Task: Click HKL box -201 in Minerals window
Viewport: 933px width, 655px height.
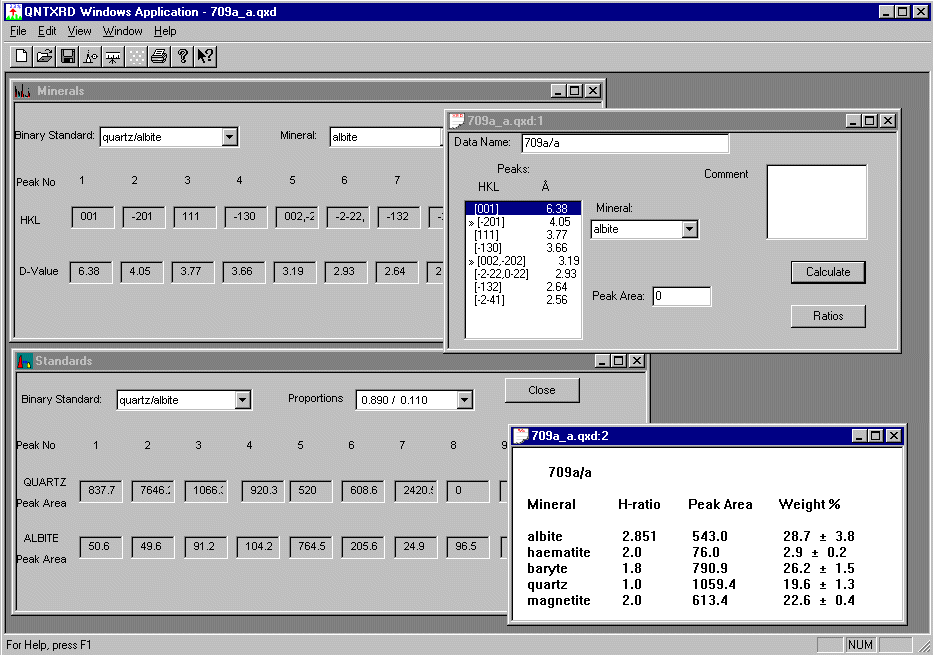Action: 143,217
